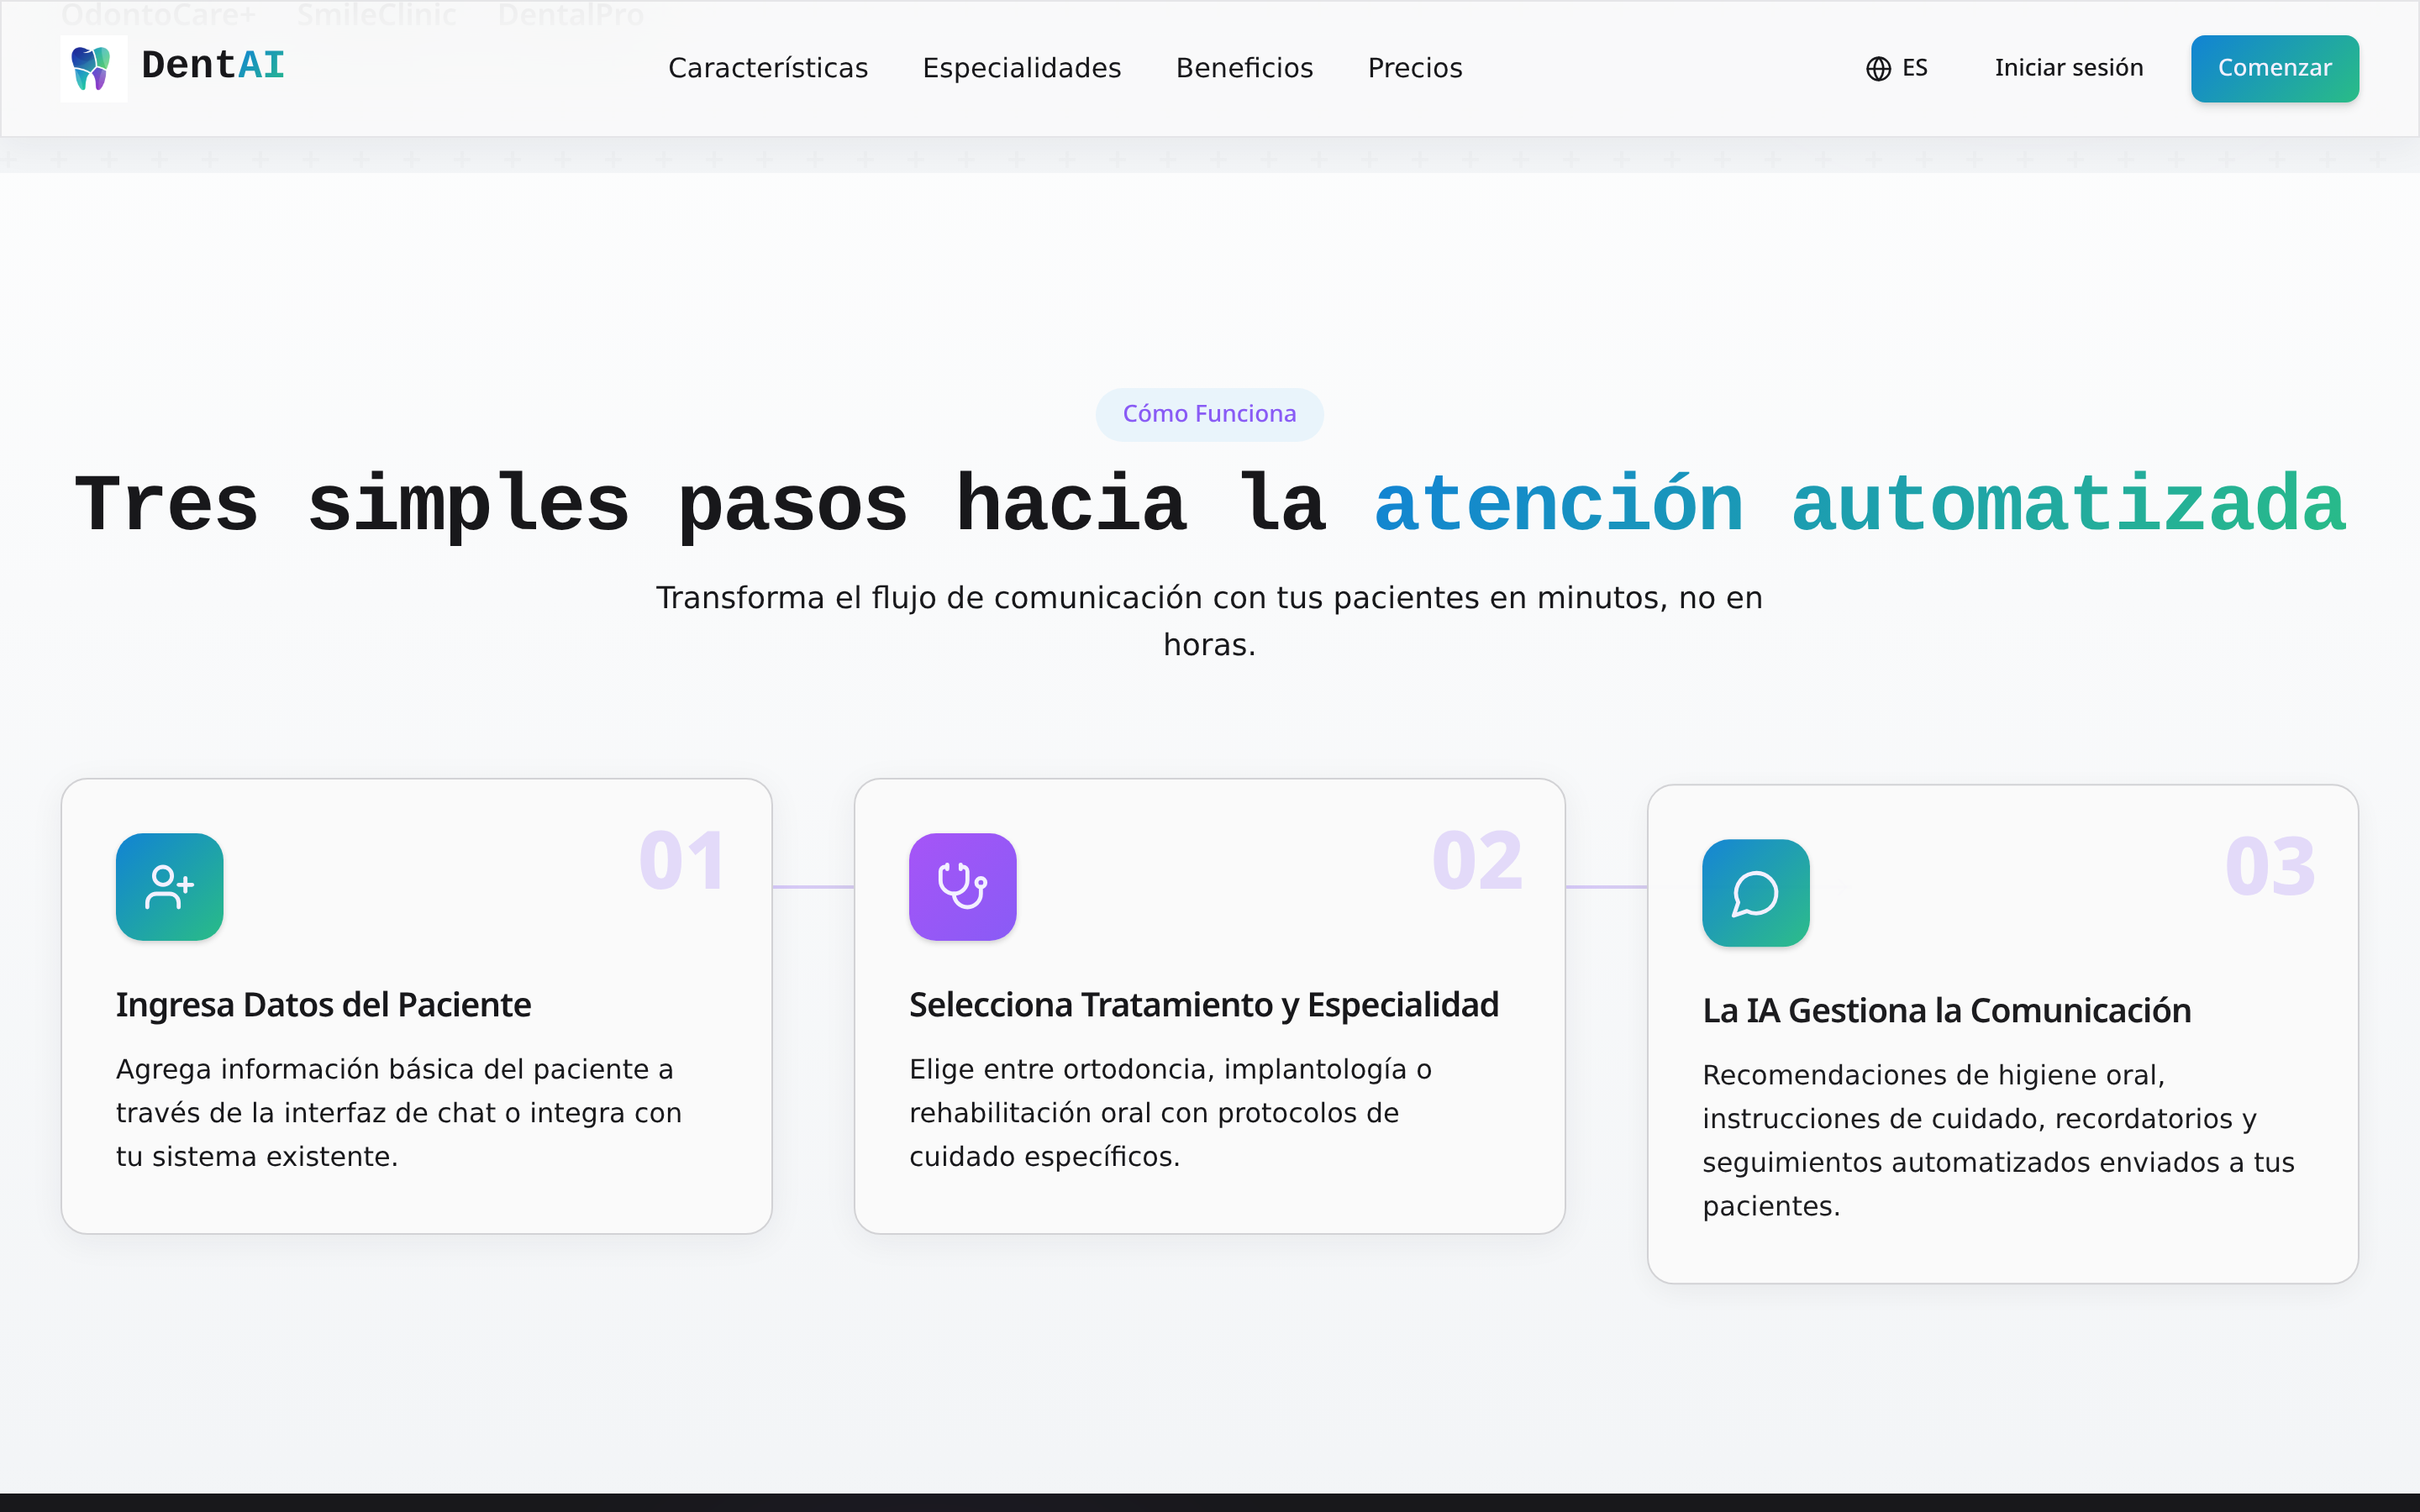The image size is (2420, 1512).
Task: Click the step number 02
Action: [x=1476, y=860]
